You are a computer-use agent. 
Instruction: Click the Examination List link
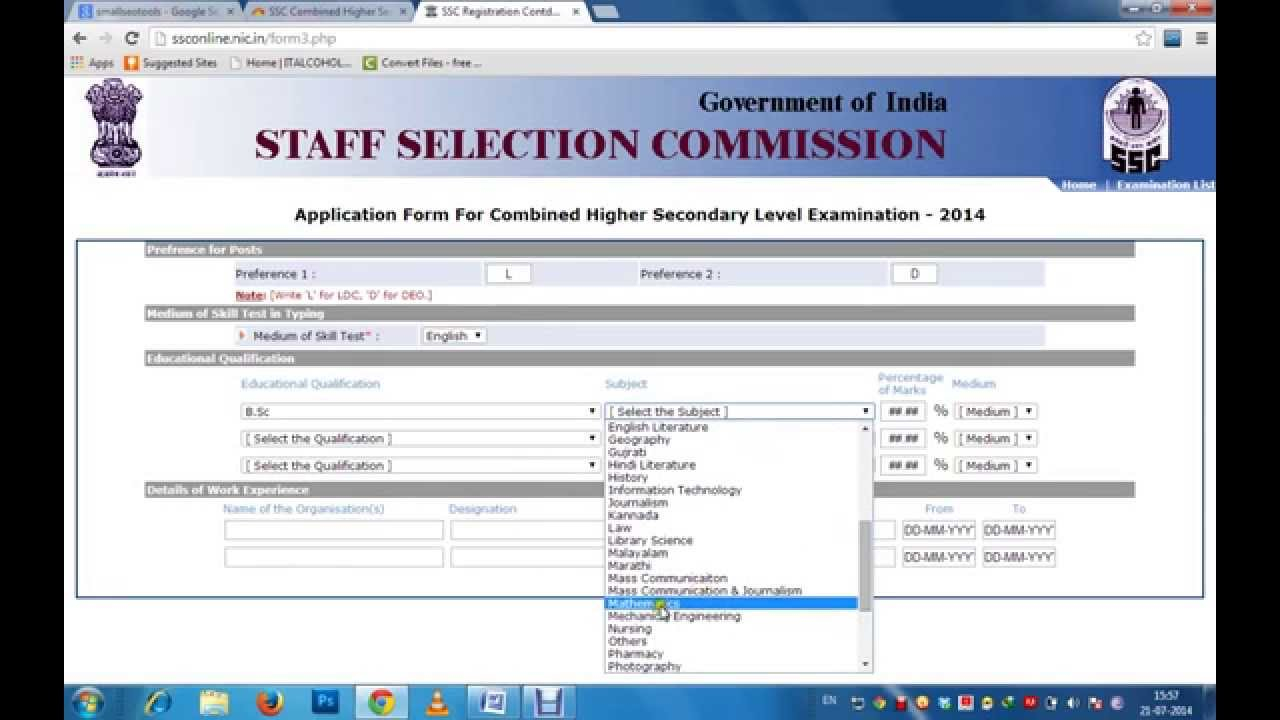(1165, 185)
